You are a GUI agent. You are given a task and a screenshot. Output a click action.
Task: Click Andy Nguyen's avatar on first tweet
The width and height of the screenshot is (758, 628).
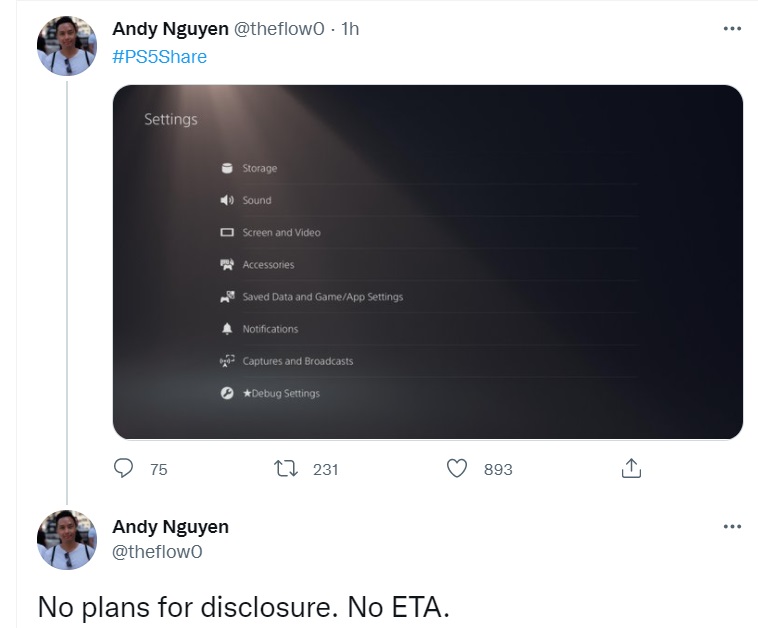point(67,46)
